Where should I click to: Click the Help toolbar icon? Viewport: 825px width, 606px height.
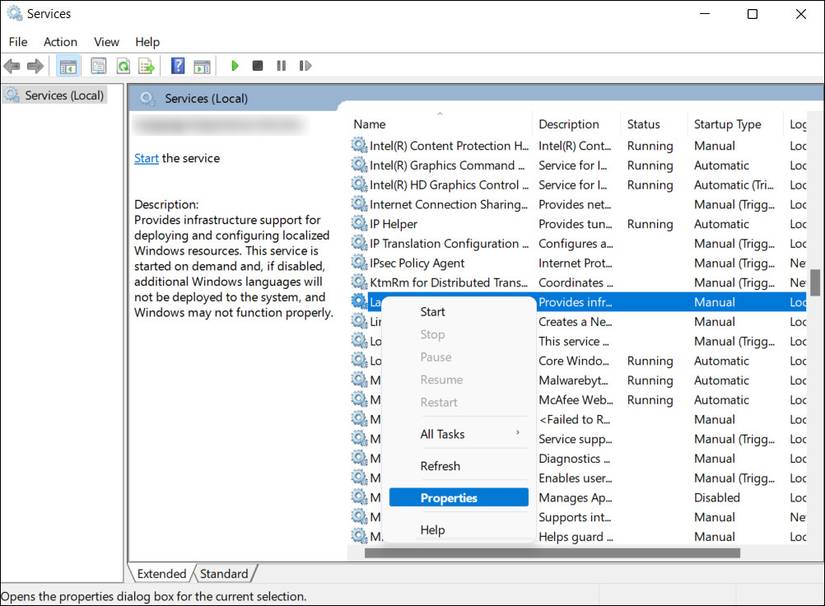178,66
